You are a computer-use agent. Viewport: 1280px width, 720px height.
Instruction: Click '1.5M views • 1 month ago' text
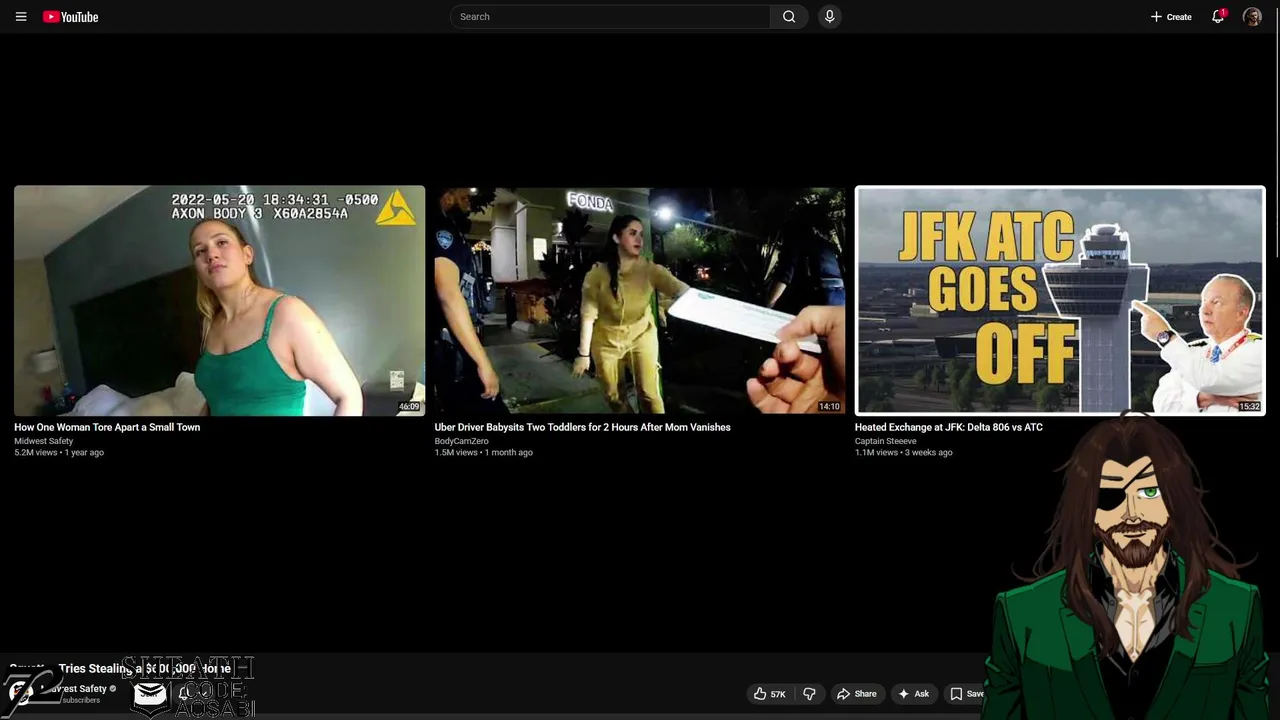point(483,453)
